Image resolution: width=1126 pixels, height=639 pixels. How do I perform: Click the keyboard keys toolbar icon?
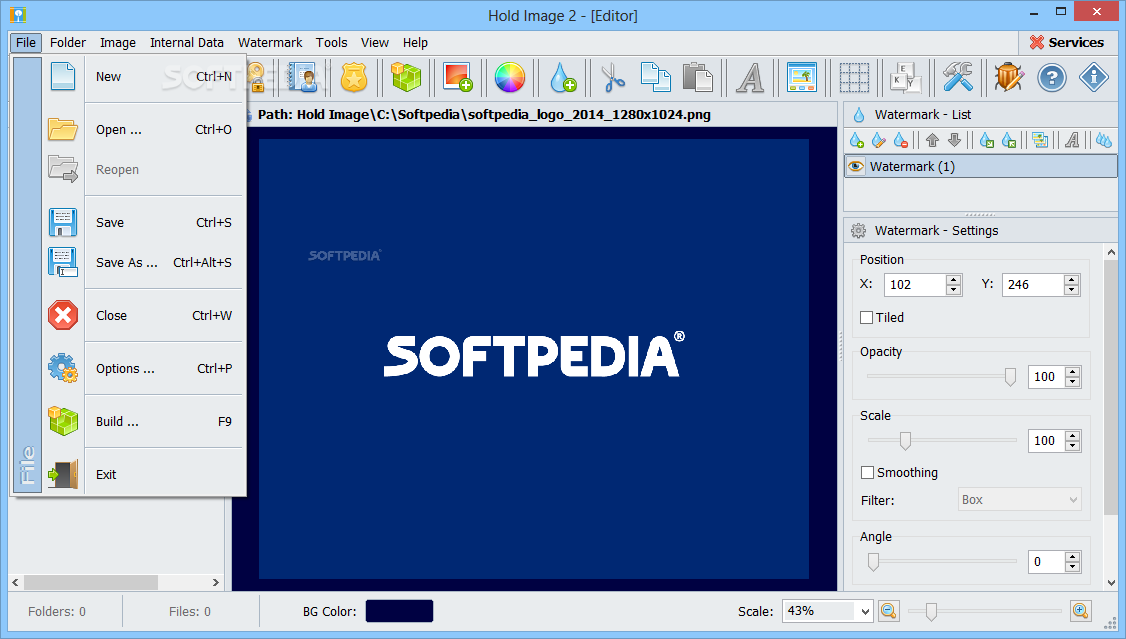[906, 77]
